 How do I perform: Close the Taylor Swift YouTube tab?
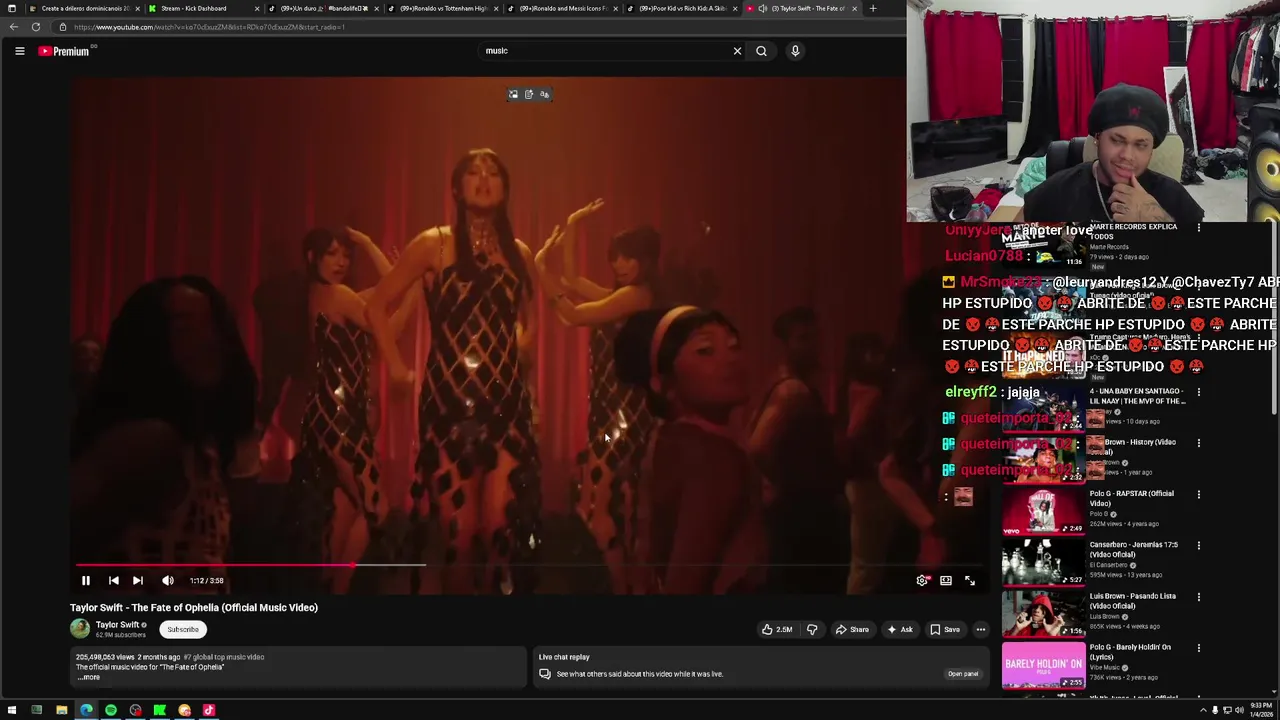[x=854, y=8]
